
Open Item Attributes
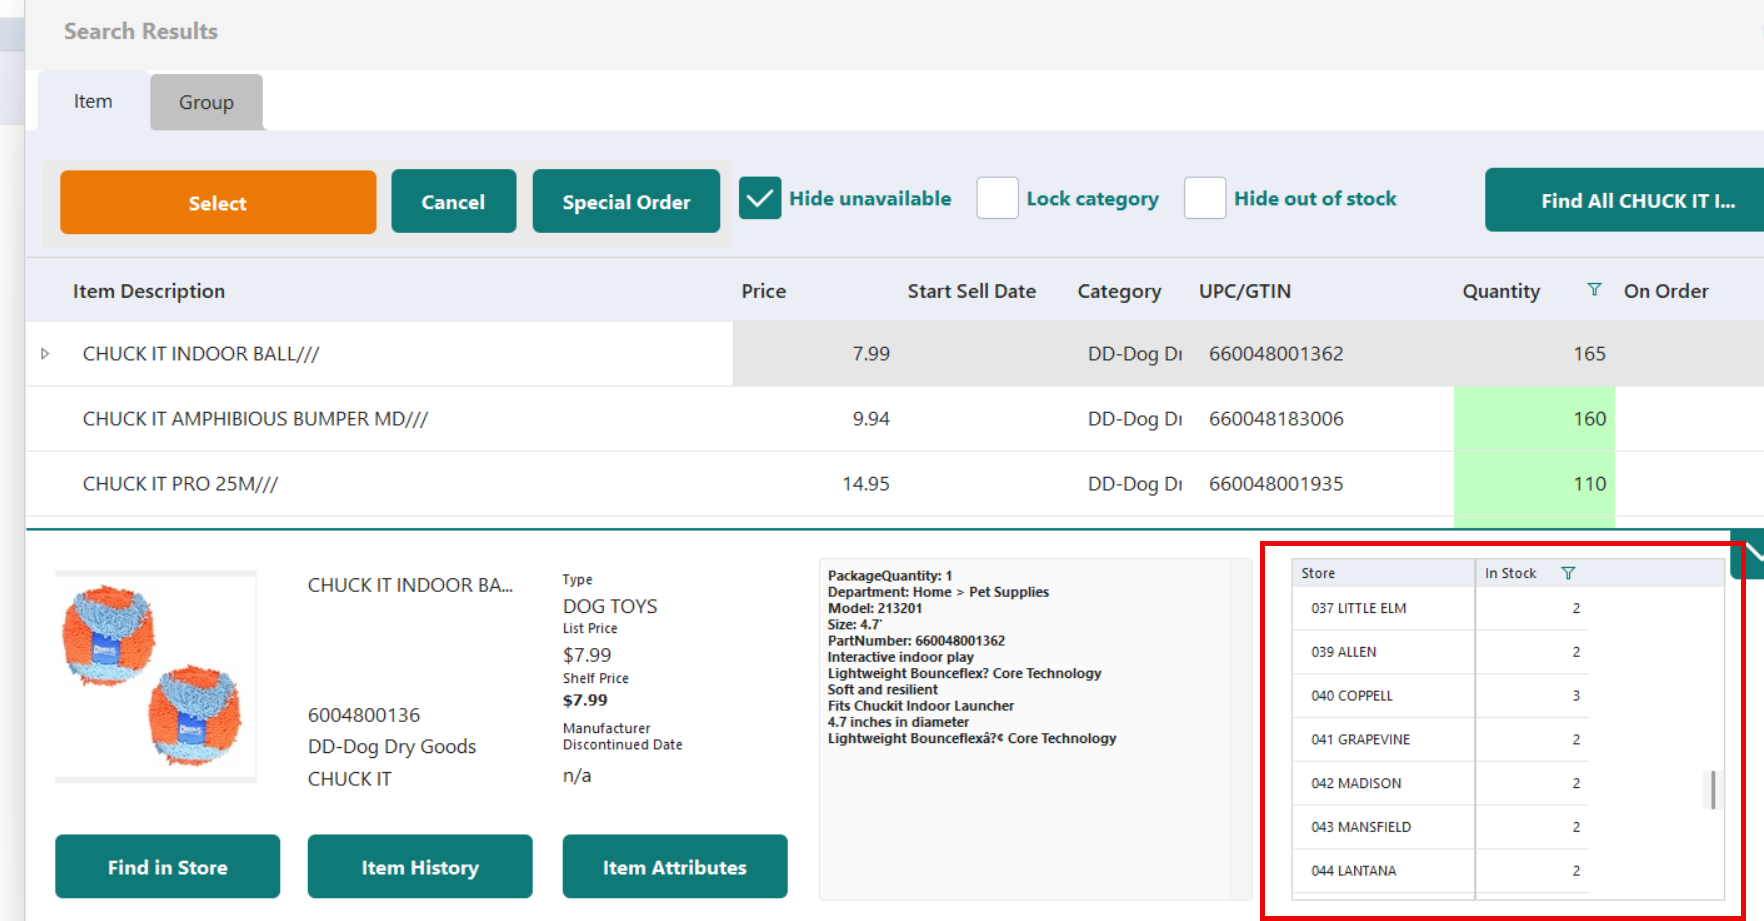(675, 867)
